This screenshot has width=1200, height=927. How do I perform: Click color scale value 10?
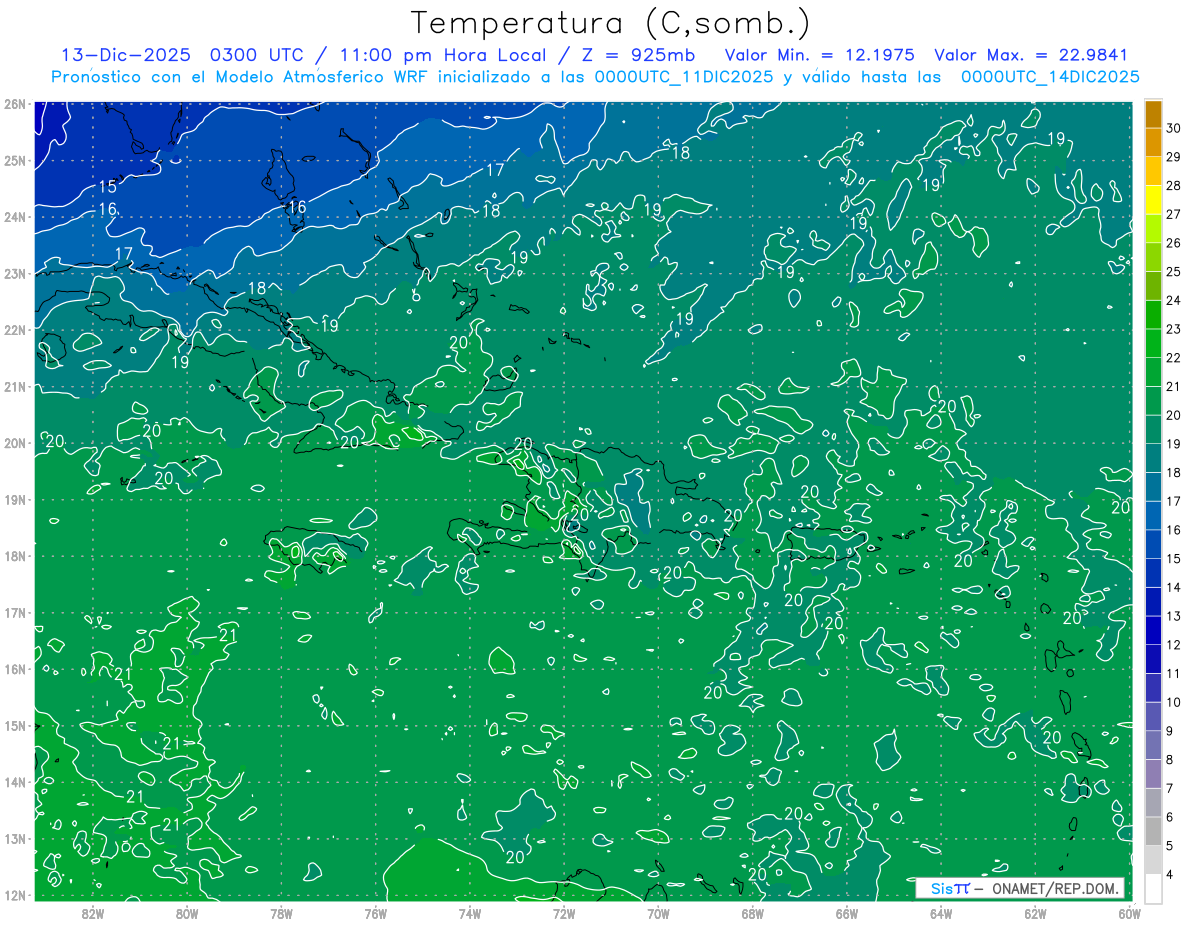pos(1174,702)
